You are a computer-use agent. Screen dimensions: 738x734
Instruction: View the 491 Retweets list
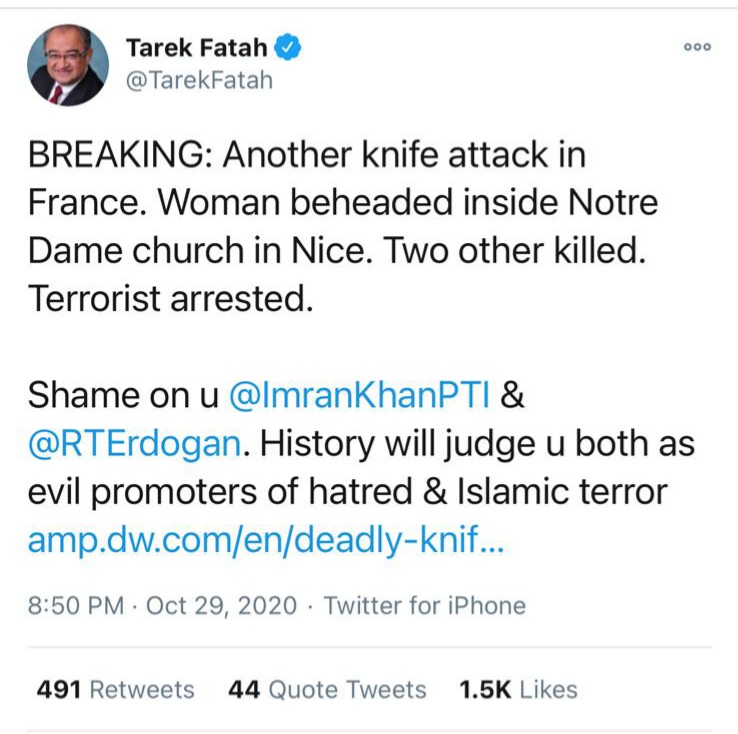(115, 689)
